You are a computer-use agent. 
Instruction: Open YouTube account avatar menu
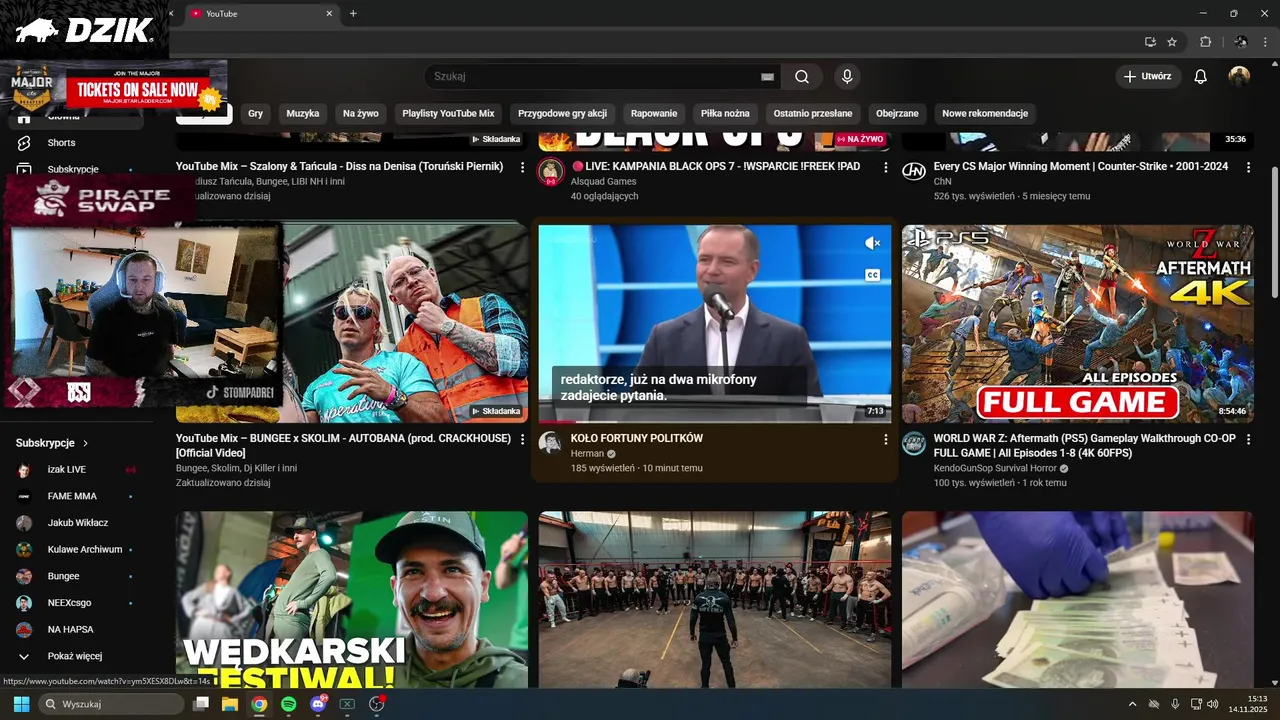[x=1239, y=76]
